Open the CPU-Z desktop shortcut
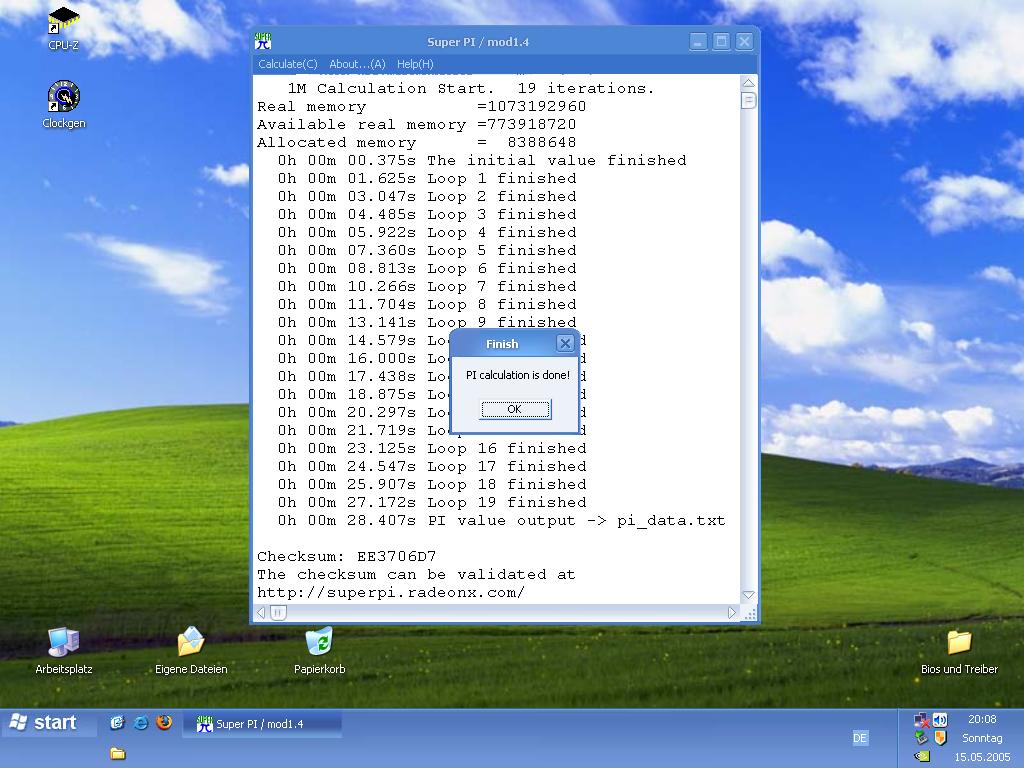 [x=63, y=28]
